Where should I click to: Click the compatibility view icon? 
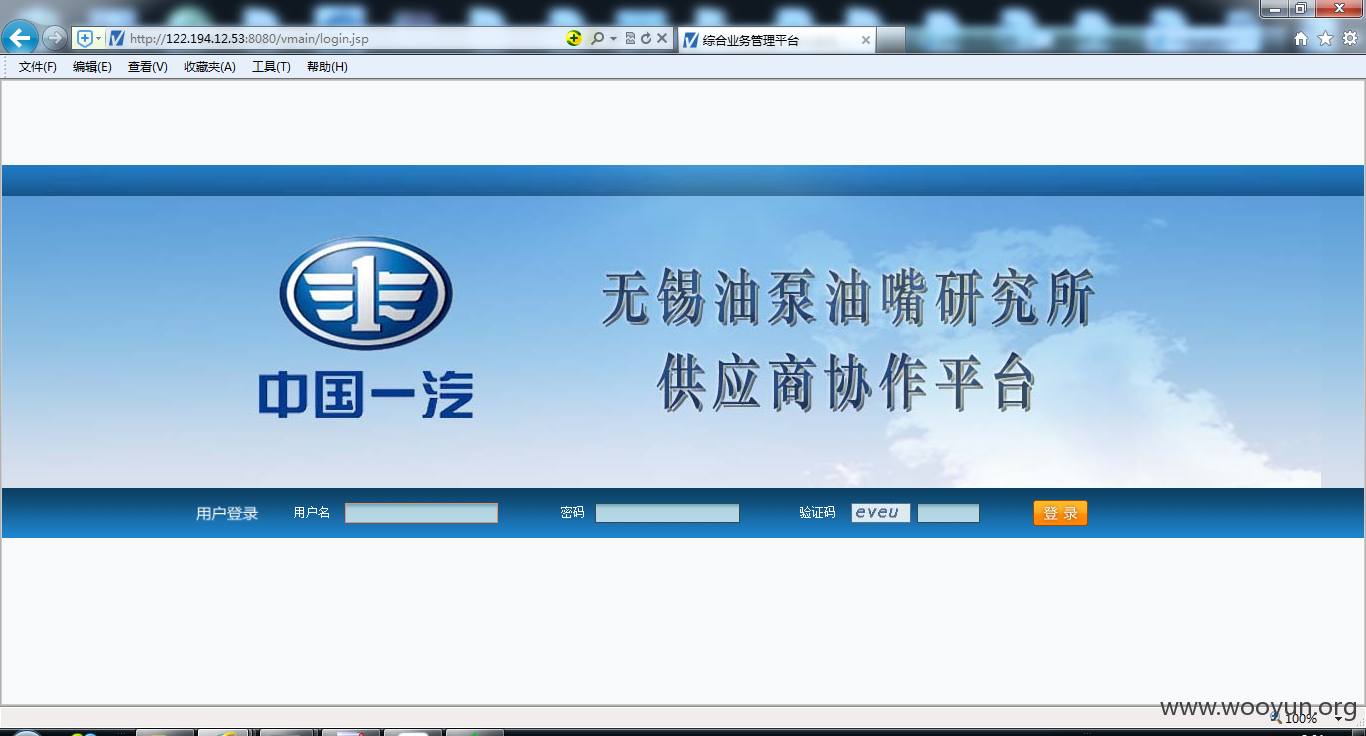630,38
